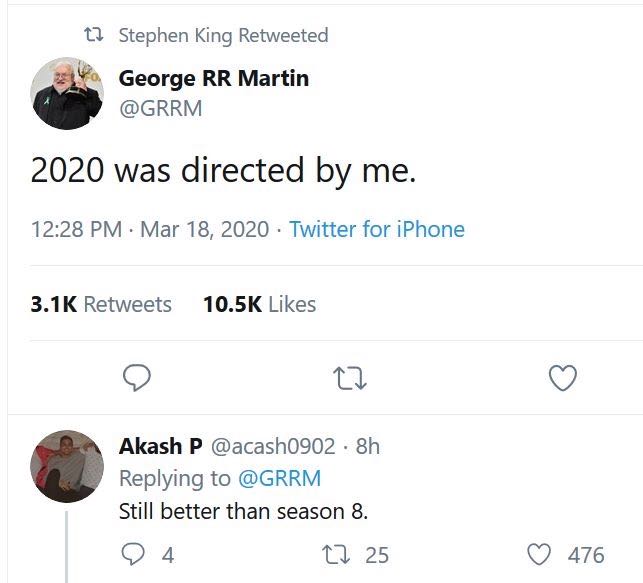Click the retweet icon beside Stephen King Retweeted
The image size is (643, 583).
coord(95,35)
